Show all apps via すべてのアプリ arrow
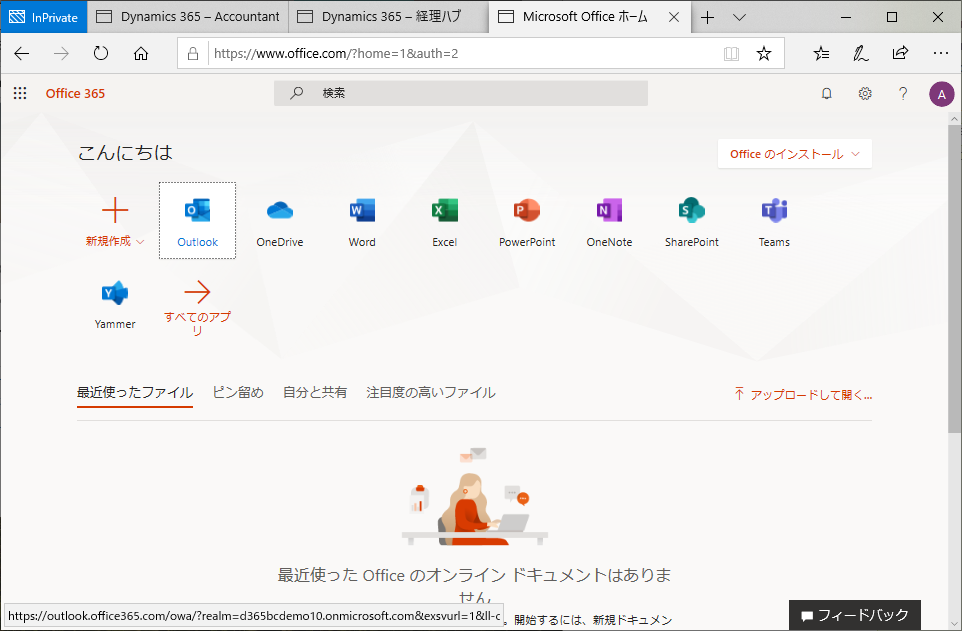 197,306
